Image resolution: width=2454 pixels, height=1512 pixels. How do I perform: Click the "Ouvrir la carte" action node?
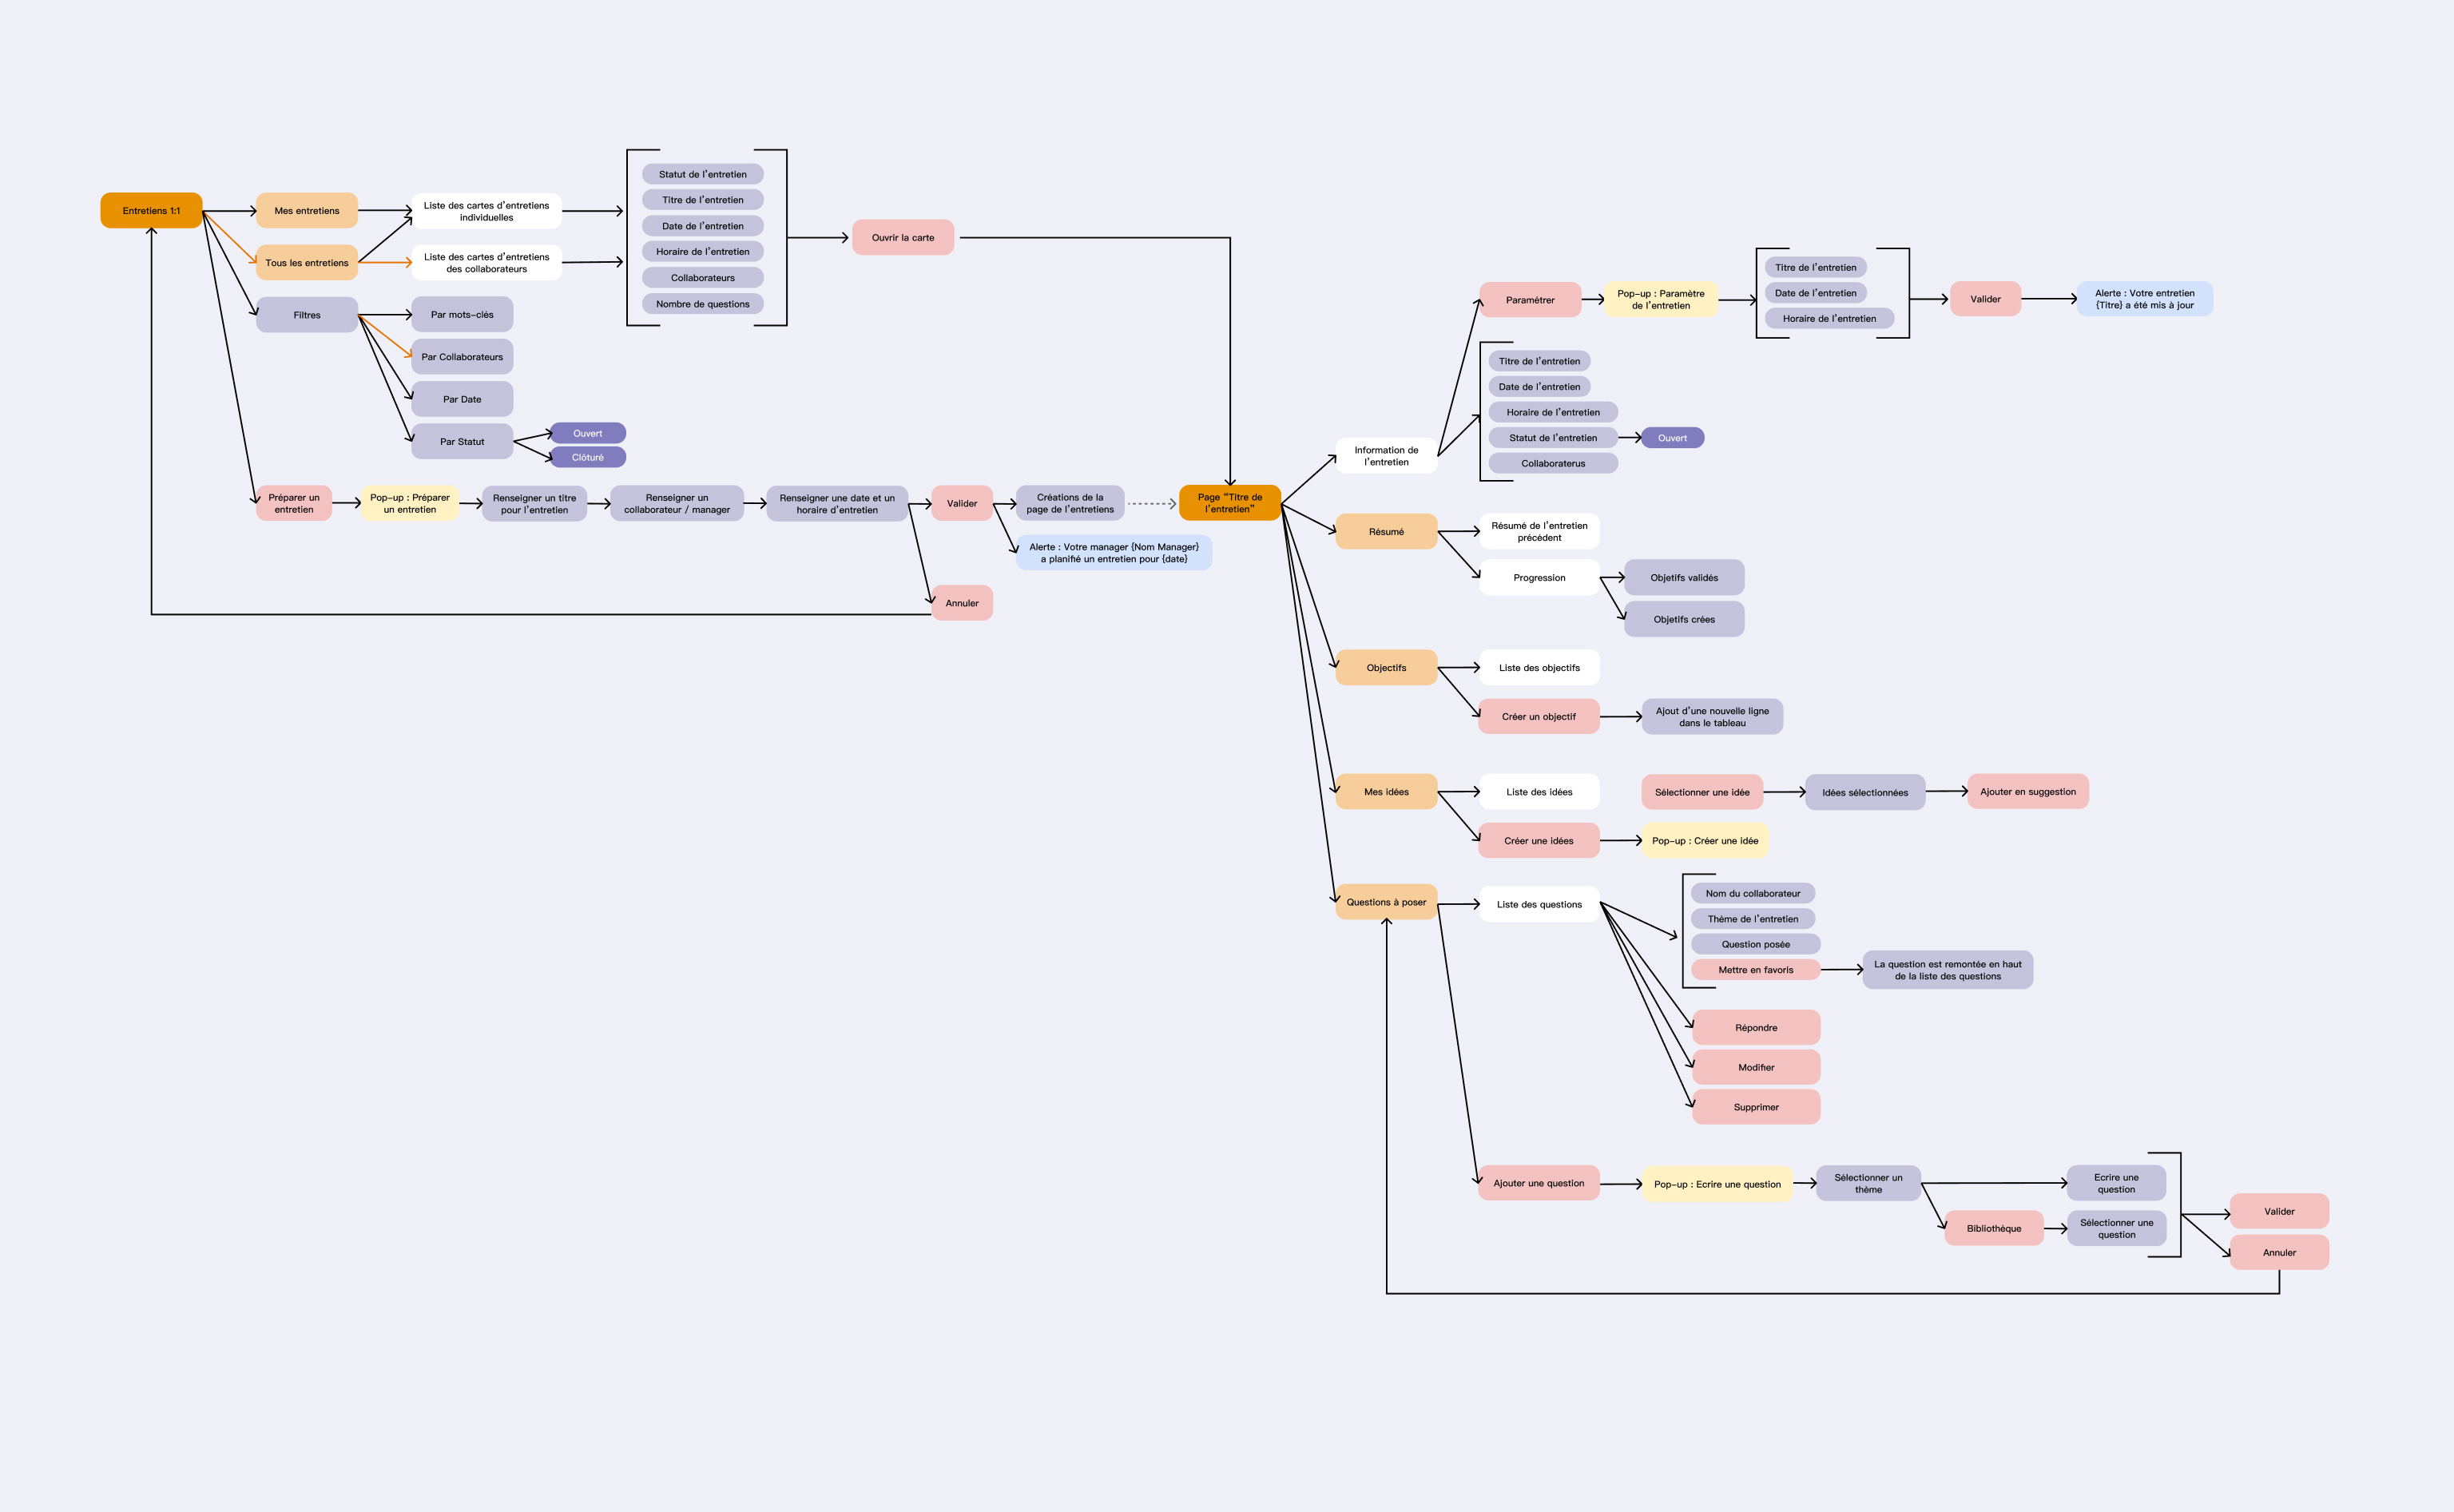[903, 238]
